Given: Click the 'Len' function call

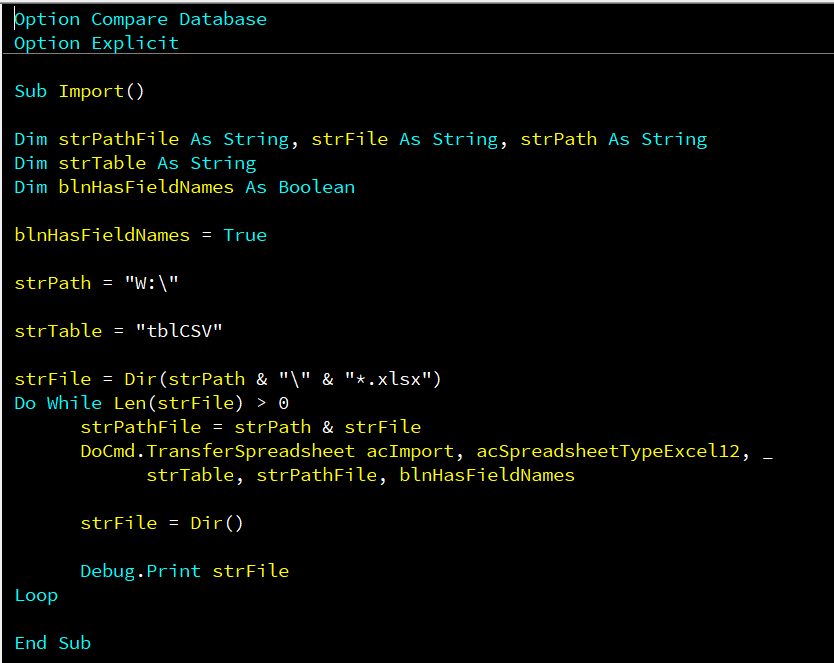Looking at the screenshot, I should pos(129,403).
